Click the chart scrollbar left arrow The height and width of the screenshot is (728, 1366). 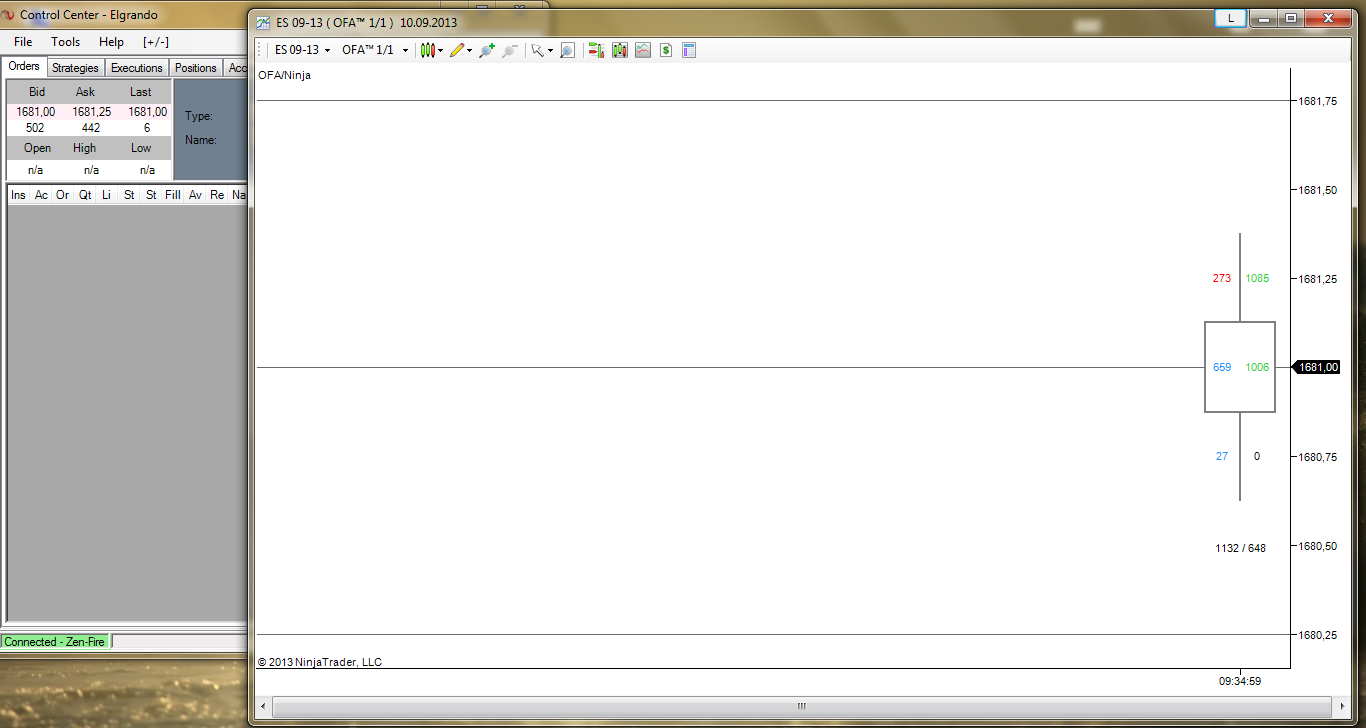coord(264,706)
